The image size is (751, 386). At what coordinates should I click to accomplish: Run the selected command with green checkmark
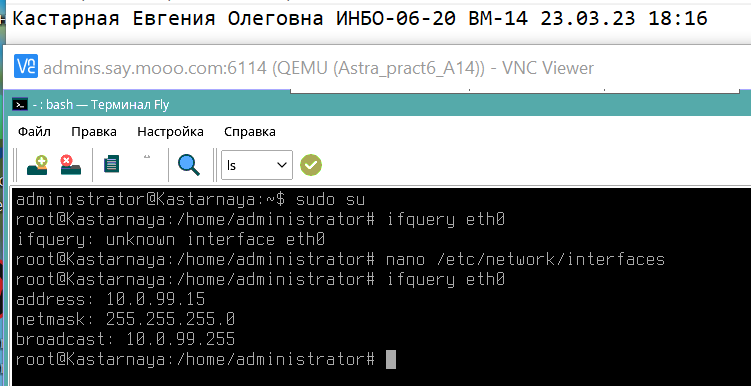point(311,165)
